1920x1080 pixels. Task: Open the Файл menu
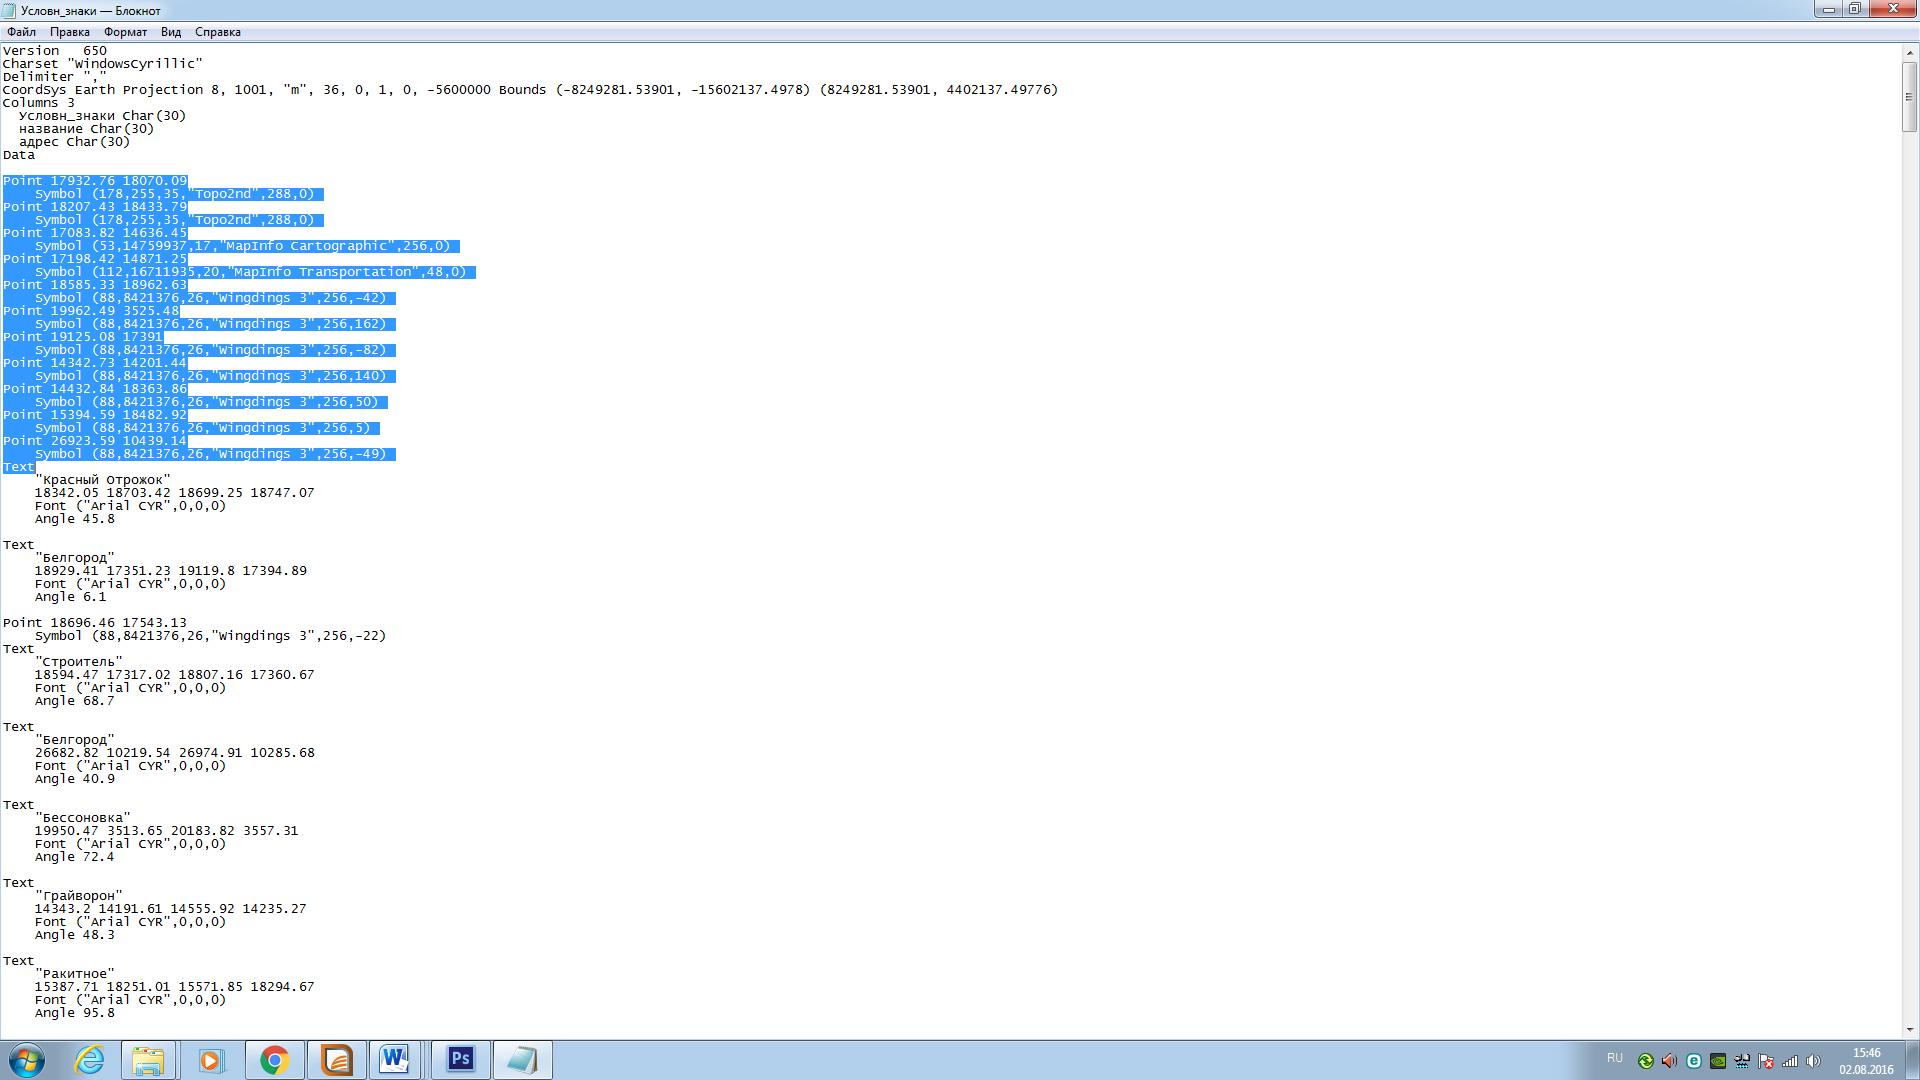click(21, 32)
